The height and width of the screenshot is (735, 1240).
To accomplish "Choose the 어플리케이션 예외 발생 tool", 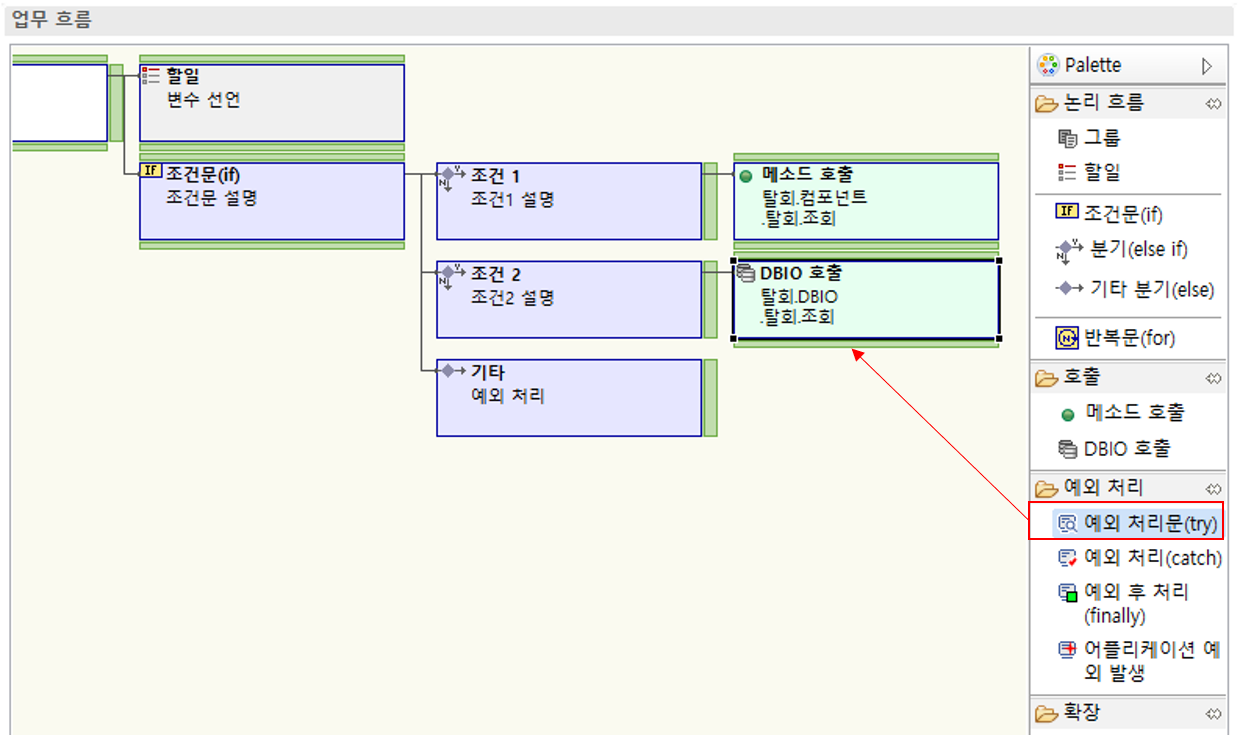I will pos(1140,660).
